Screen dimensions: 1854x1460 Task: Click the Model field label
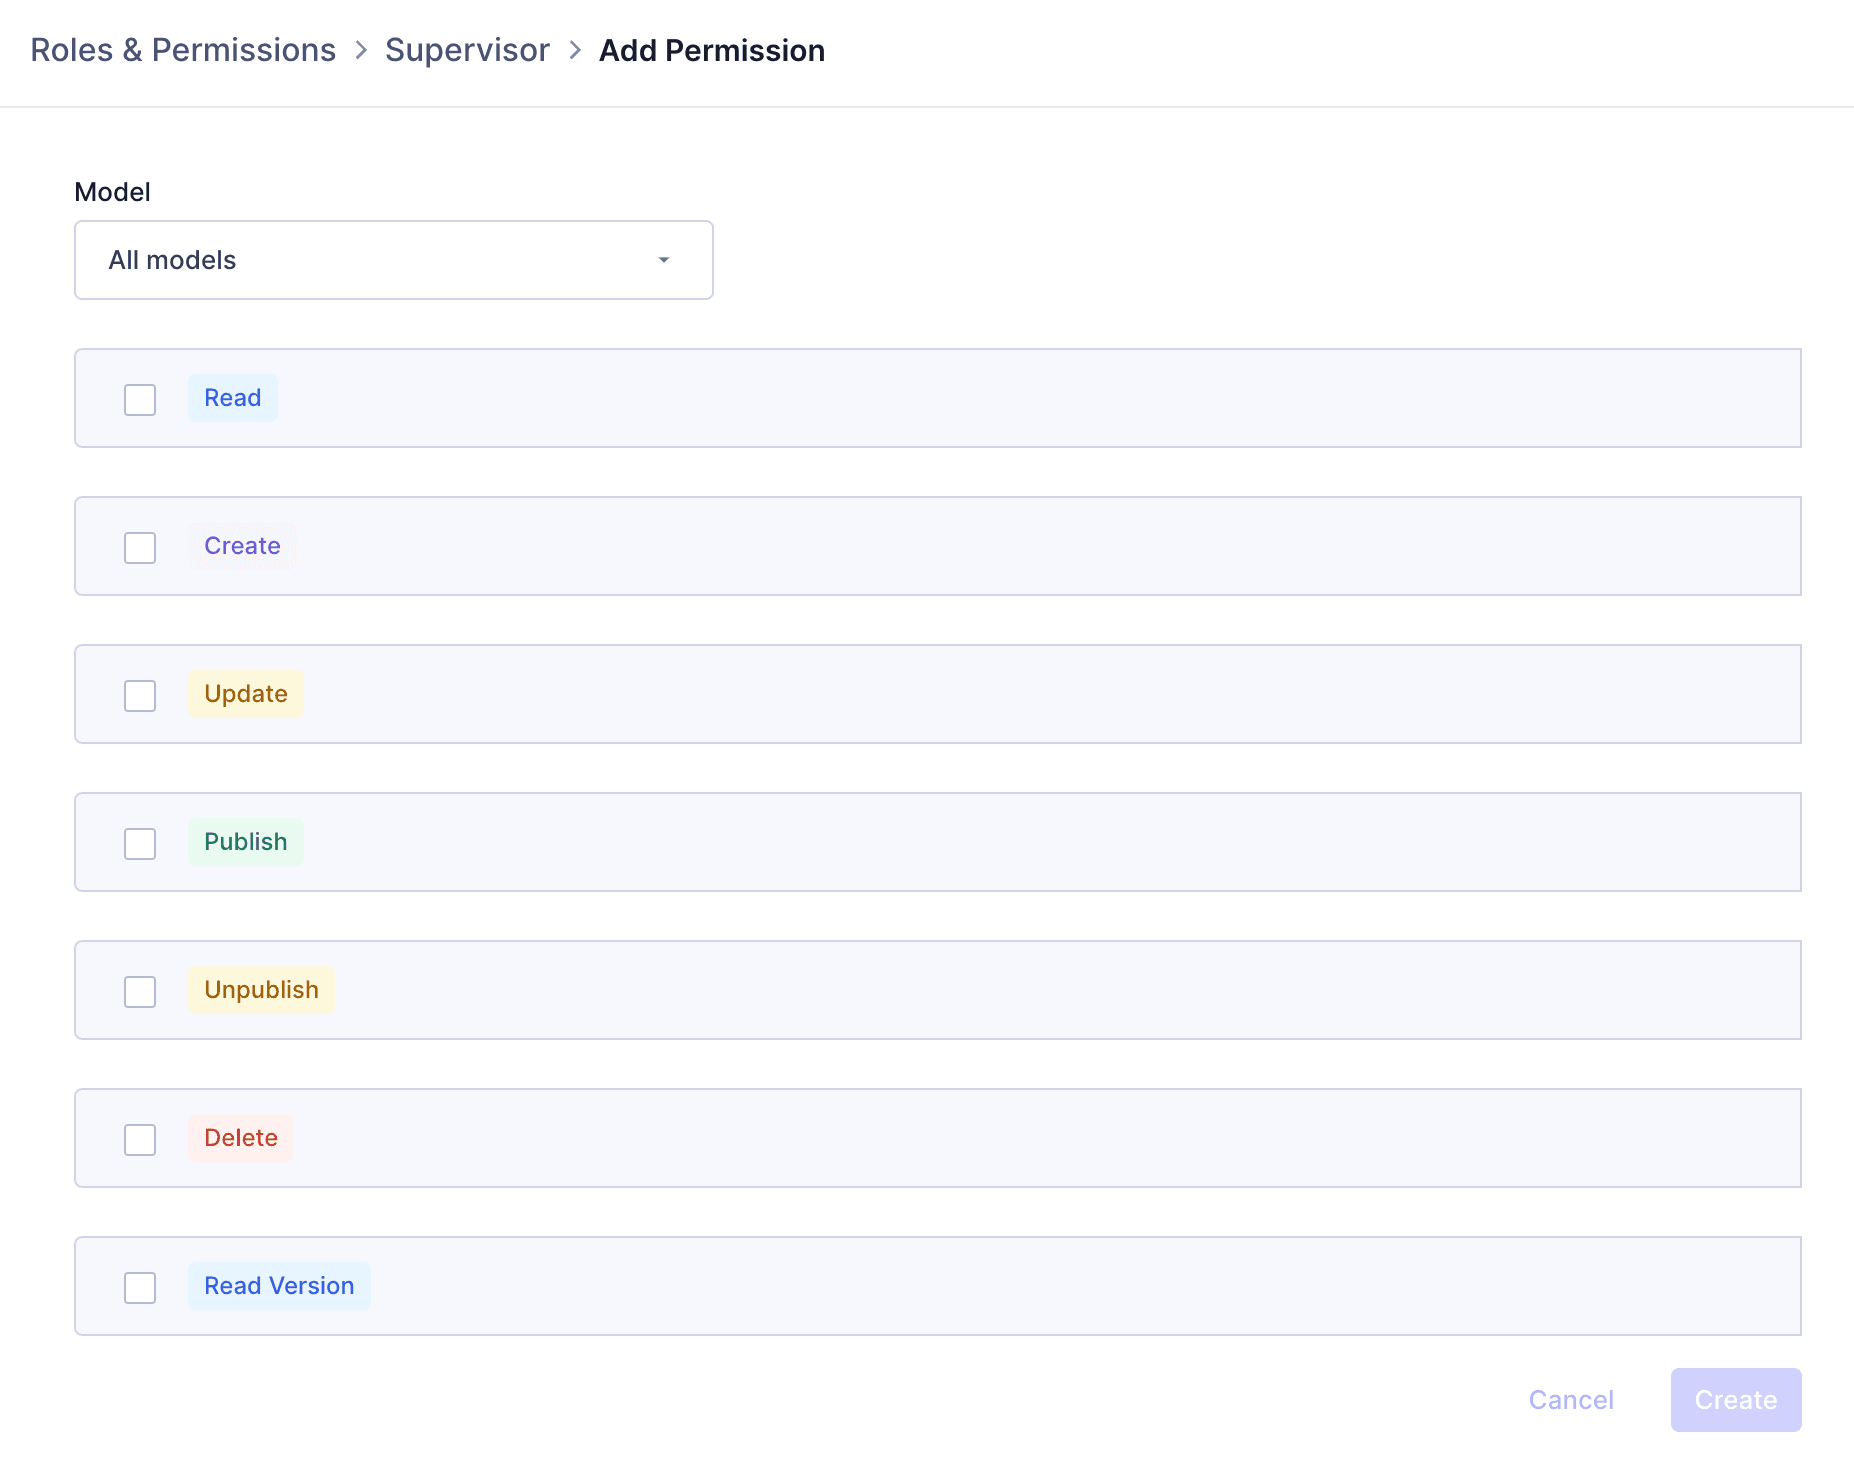tap(112, 192)
